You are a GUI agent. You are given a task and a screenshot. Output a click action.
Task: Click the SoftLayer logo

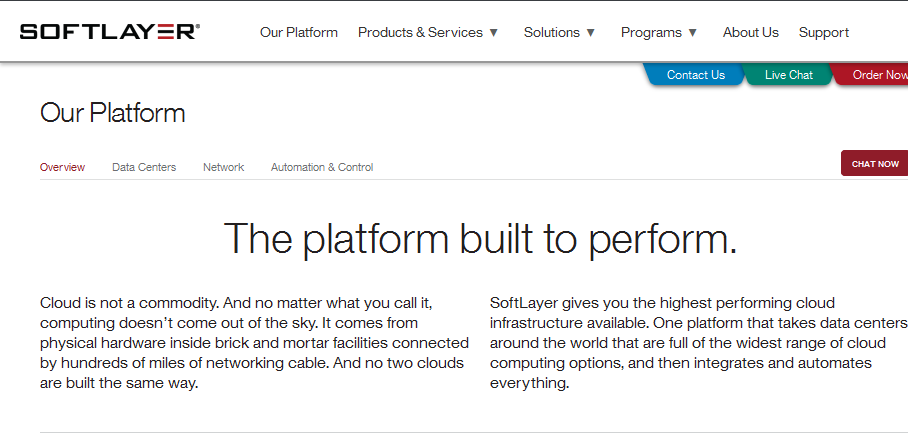click(x=109, y=32)
